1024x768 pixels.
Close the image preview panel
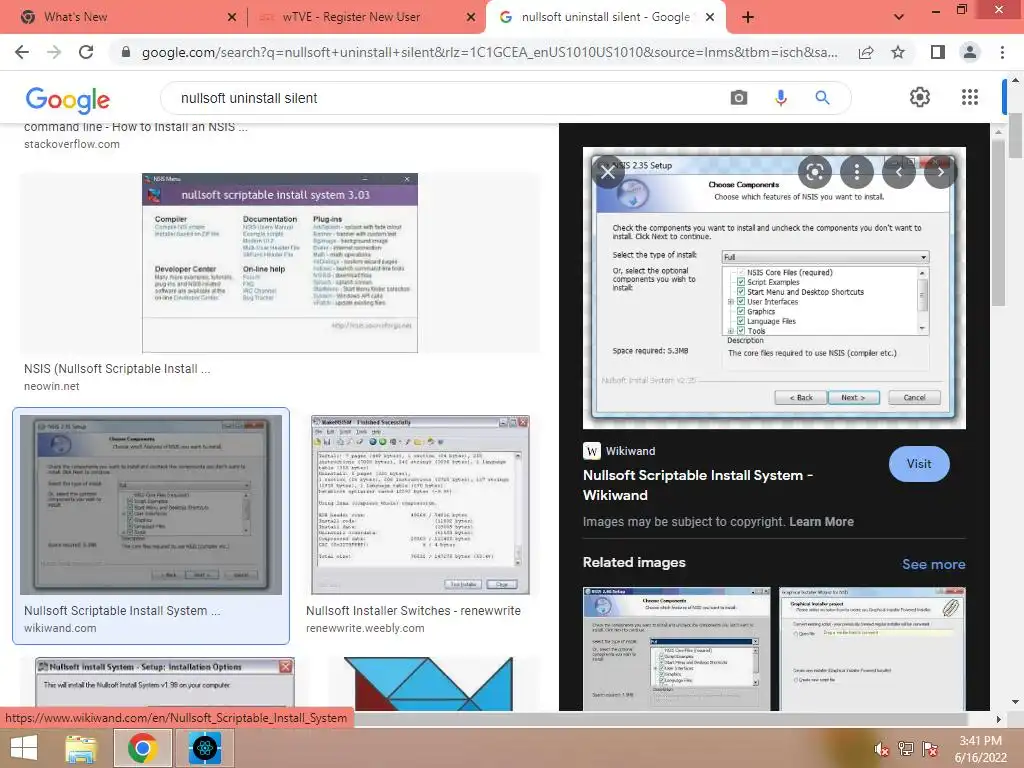point(608,172)
